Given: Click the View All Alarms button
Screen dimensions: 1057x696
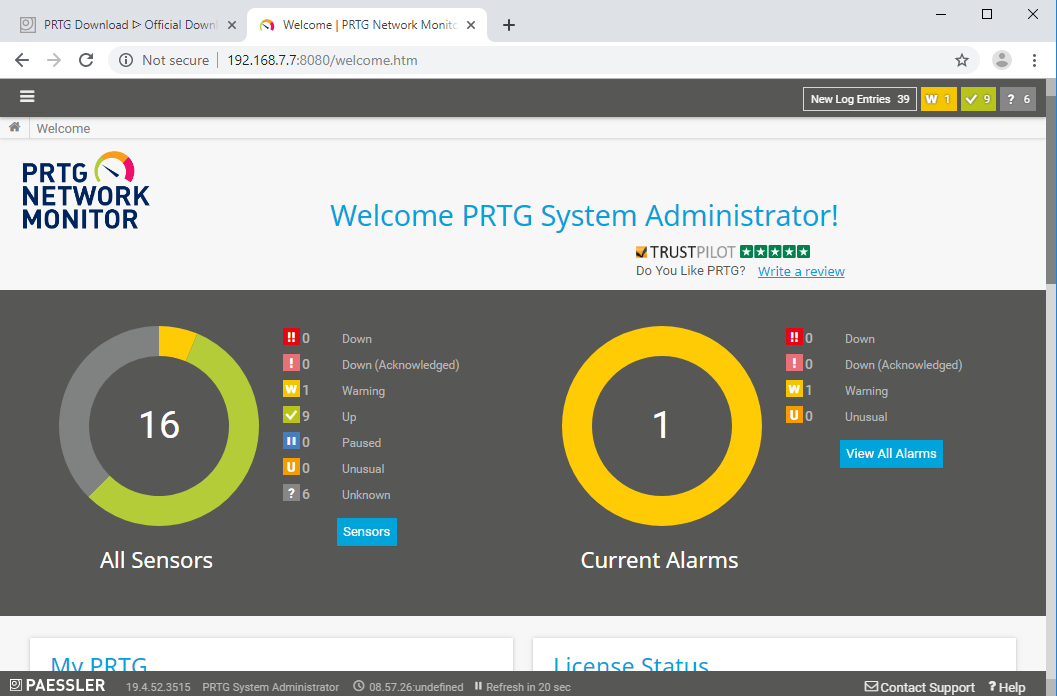Looking at the screenshot, I should pyautogui.click(x=891, y=453).
